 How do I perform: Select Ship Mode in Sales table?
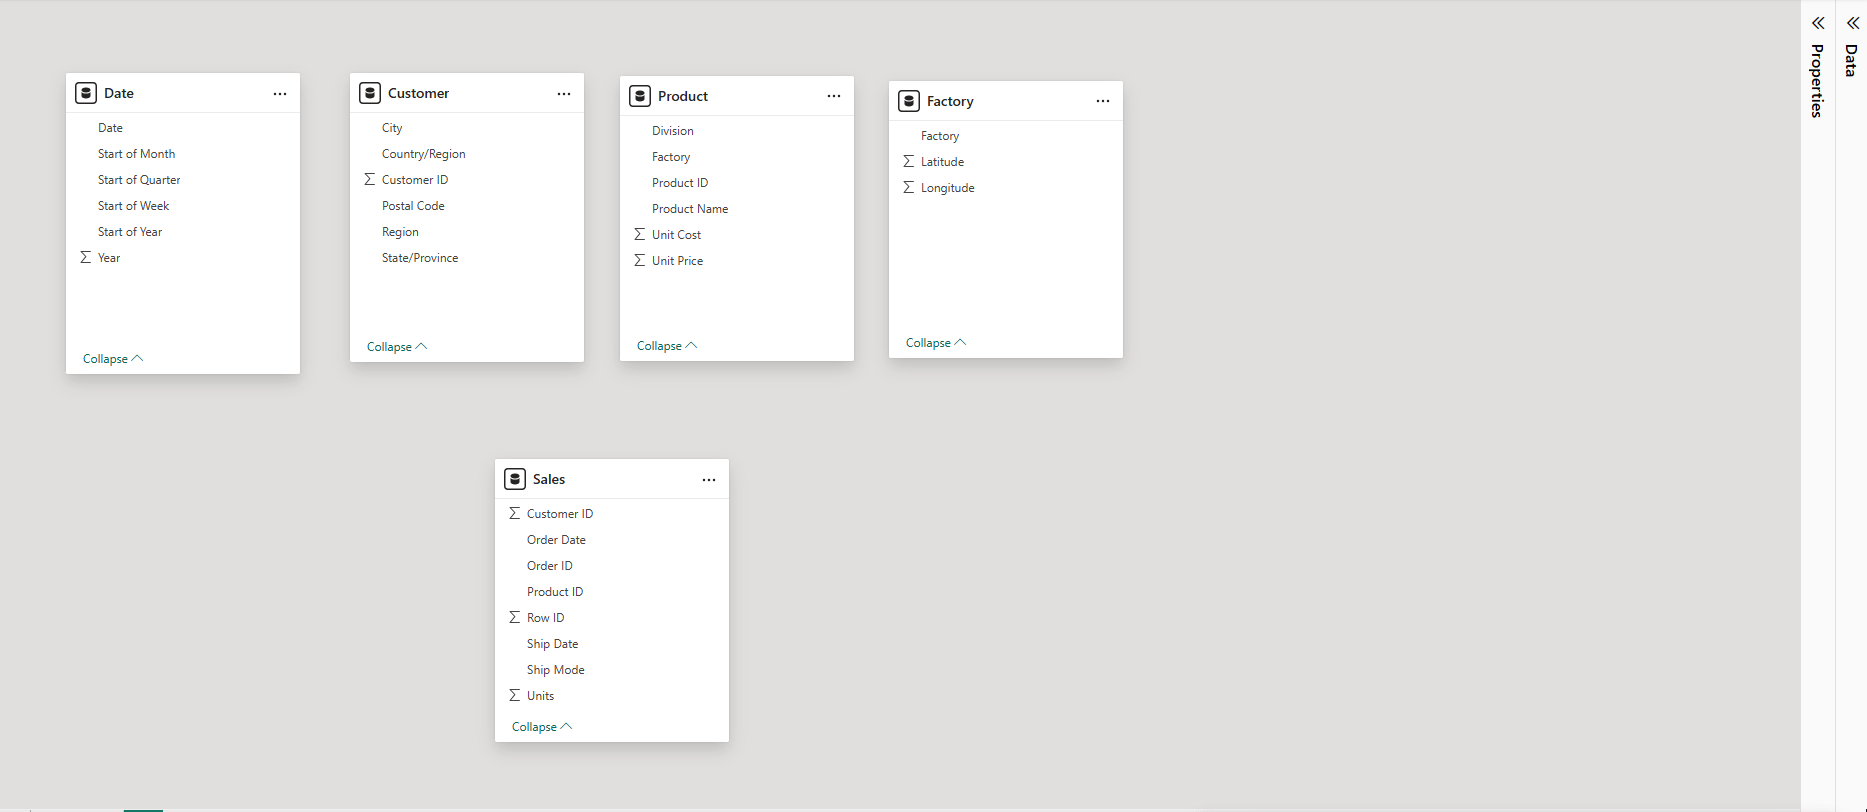[612, 670]
